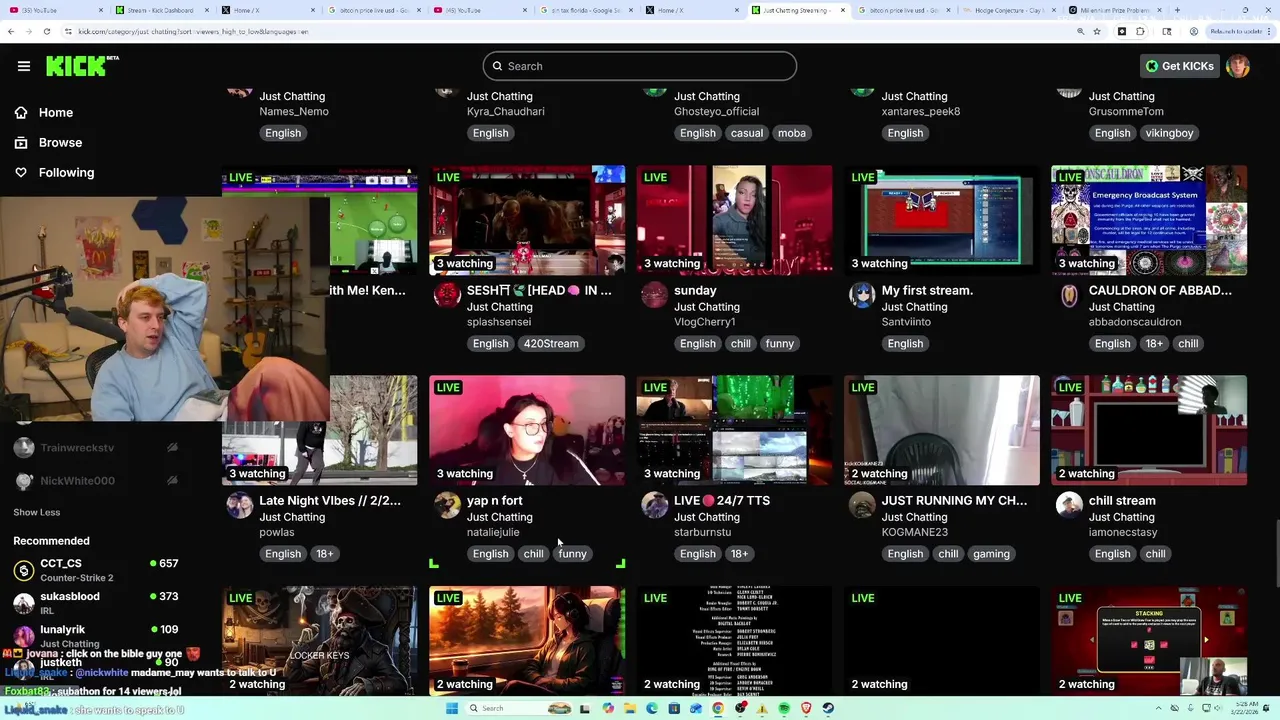Bookmark this page with the star icon
The width and height of the screenshot is (1280, 720).
[x=1097, y=32]
